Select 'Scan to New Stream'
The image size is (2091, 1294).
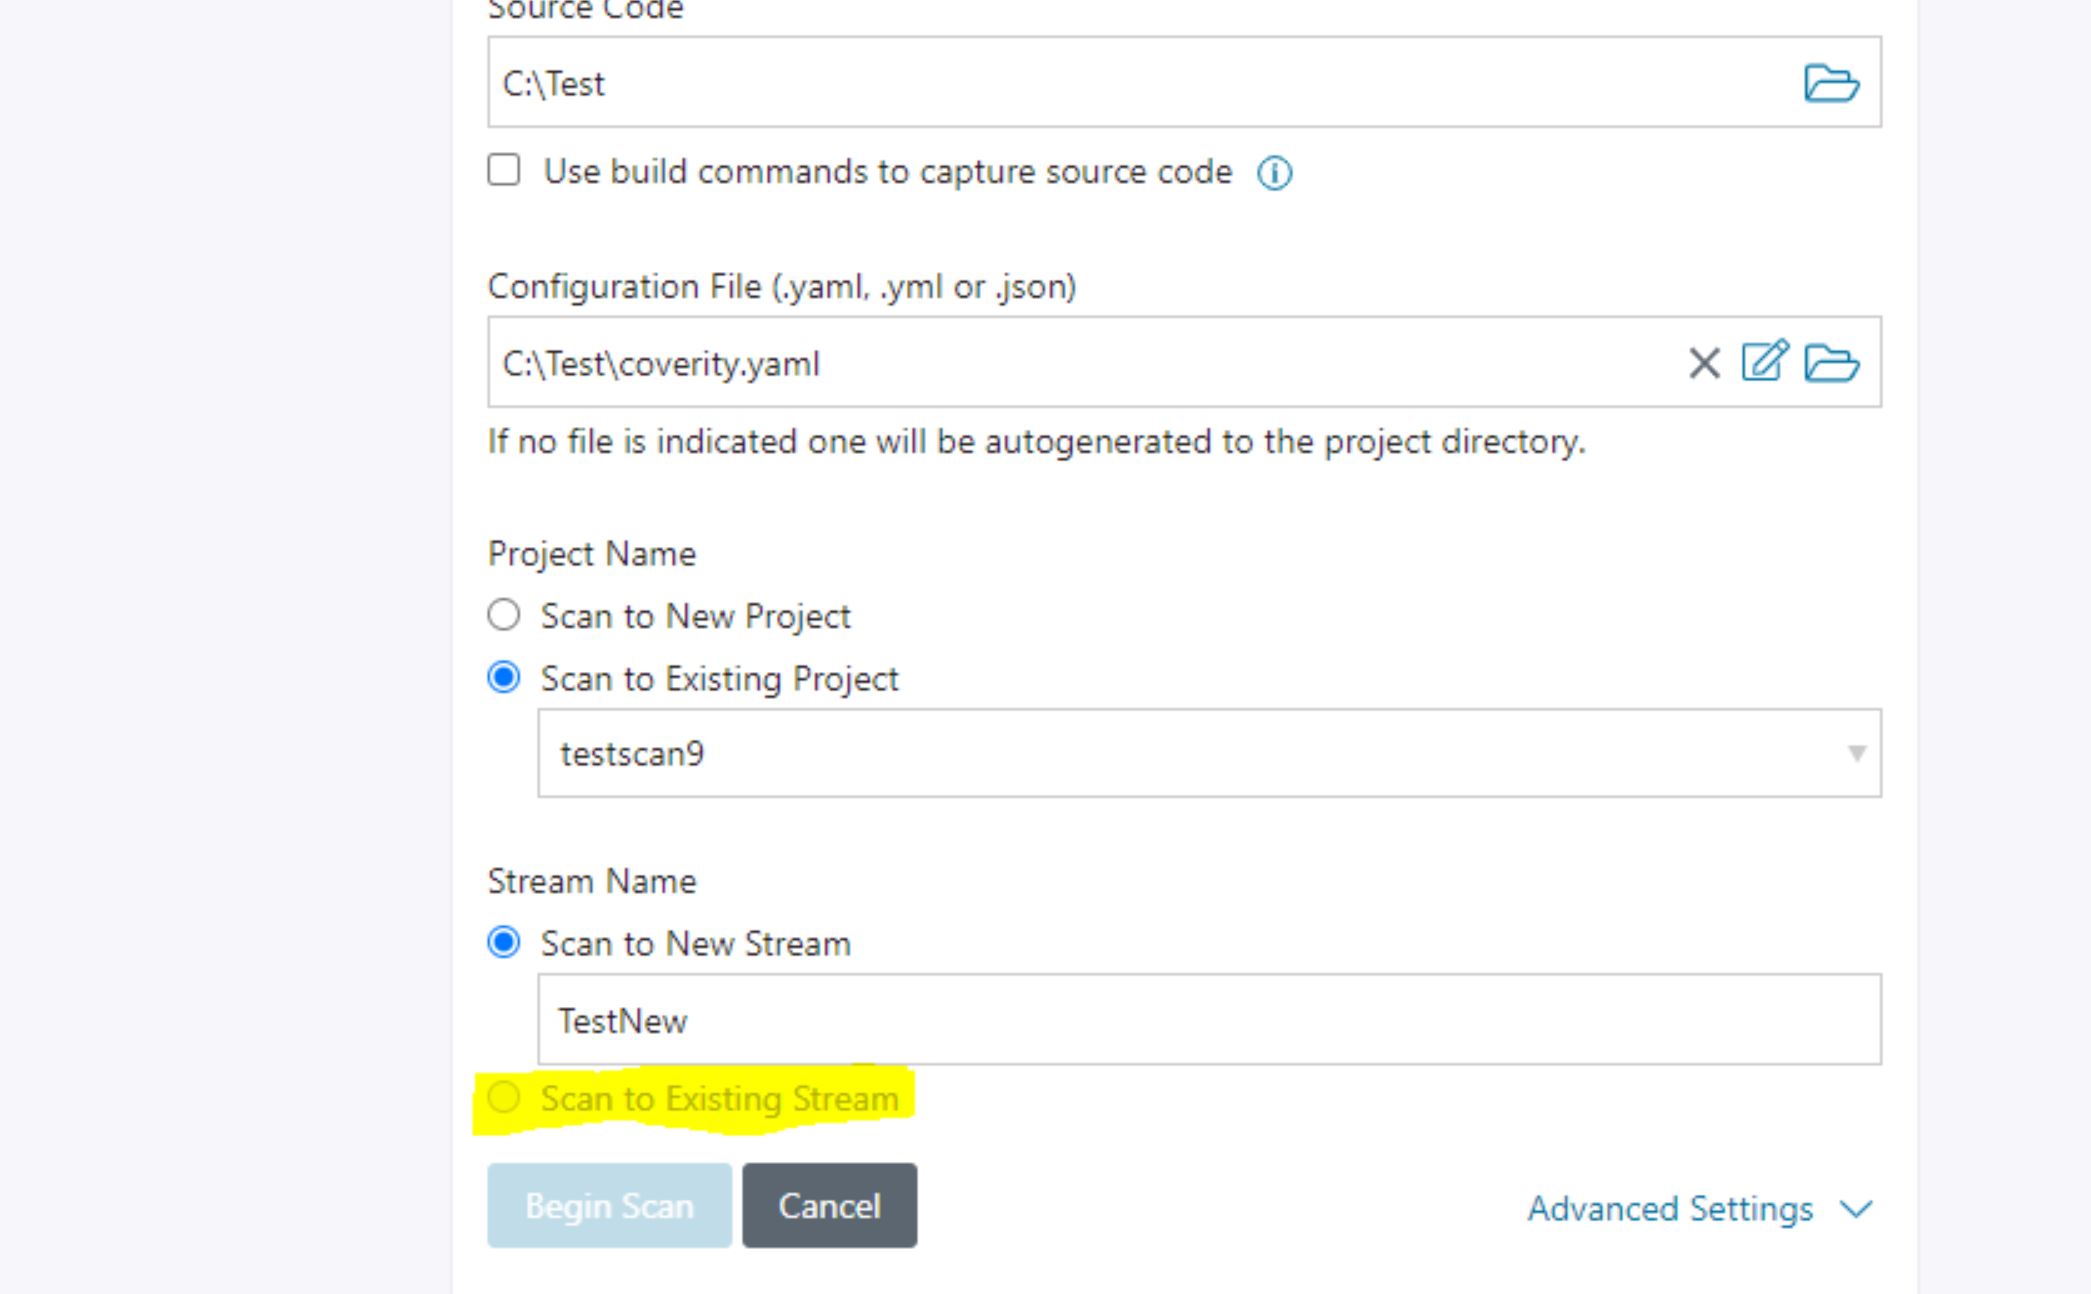click(503, 942)
